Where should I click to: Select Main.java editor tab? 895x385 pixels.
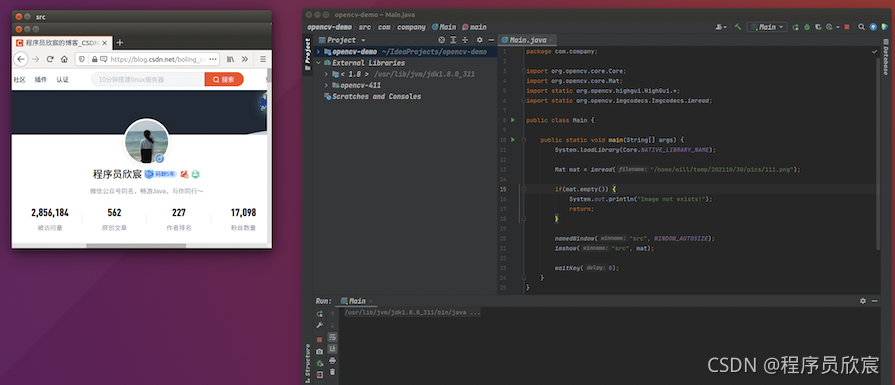(x=527, y=40)
